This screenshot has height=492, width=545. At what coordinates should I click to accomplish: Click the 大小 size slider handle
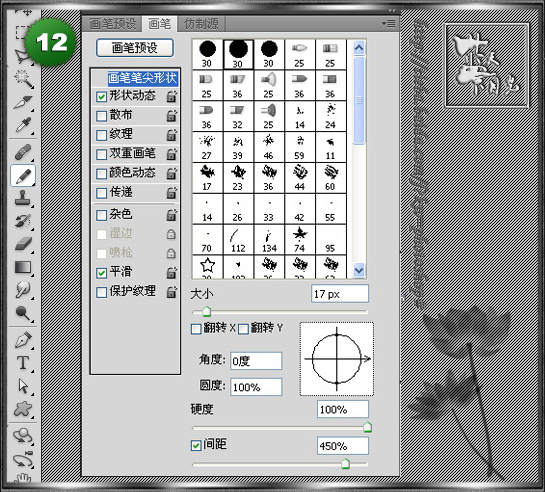[x=206, y=311]
